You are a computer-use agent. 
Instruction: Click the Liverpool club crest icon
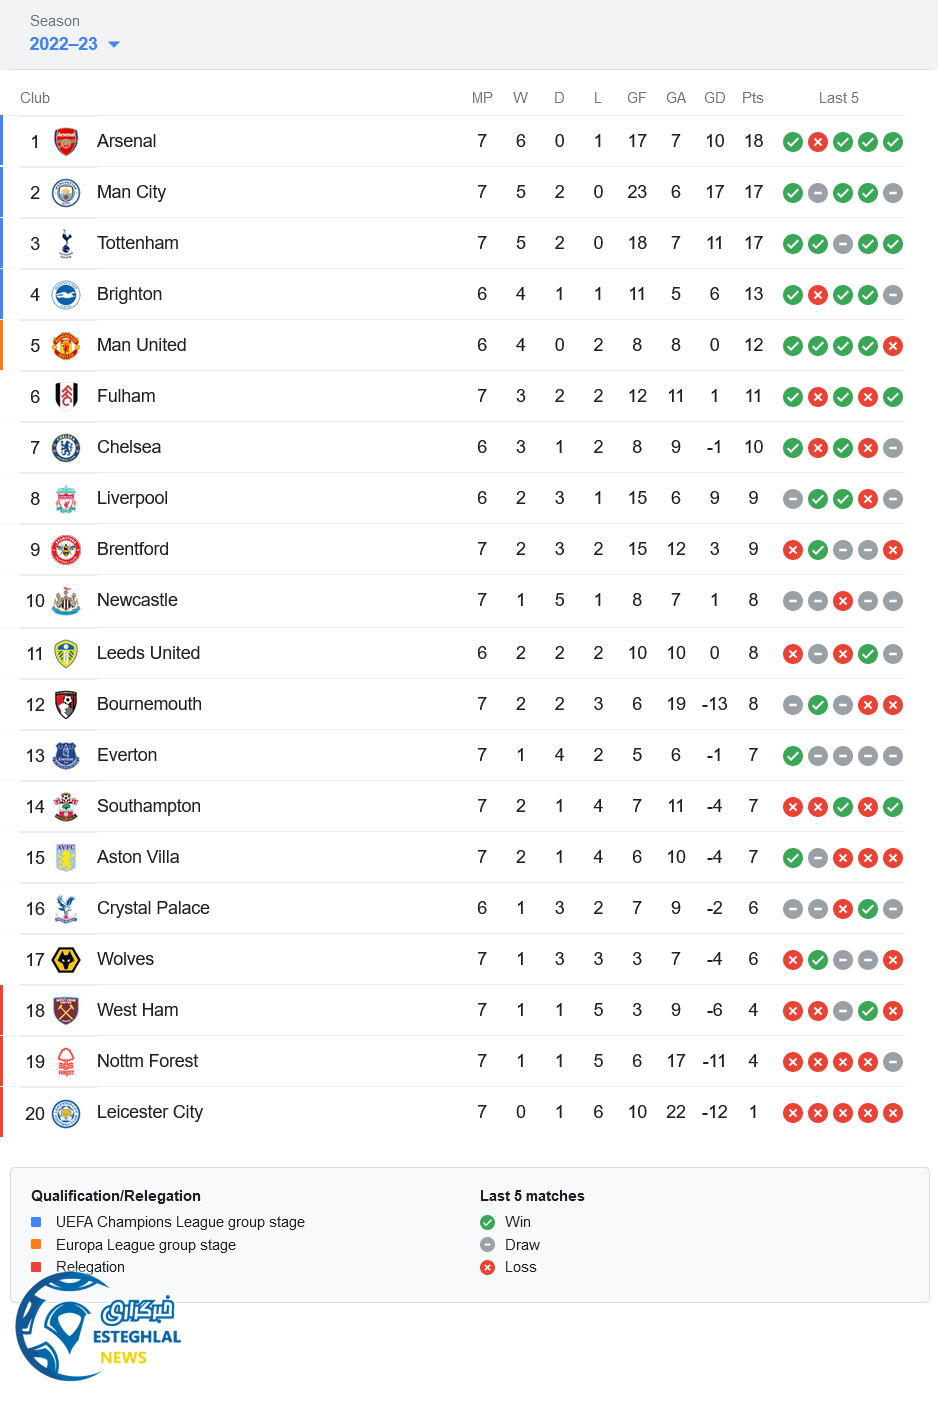point(66,498)
